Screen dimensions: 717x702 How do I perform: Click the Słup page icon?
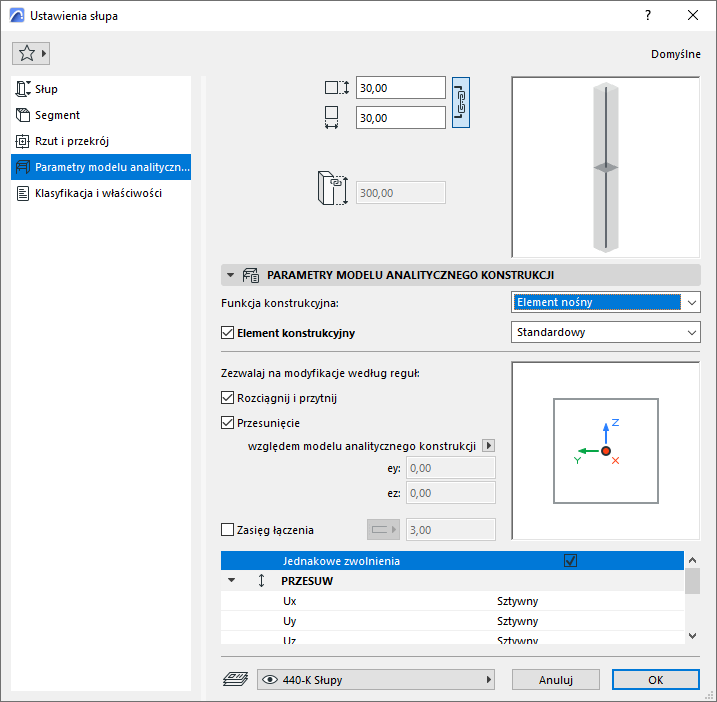click(x=23, y=89)
